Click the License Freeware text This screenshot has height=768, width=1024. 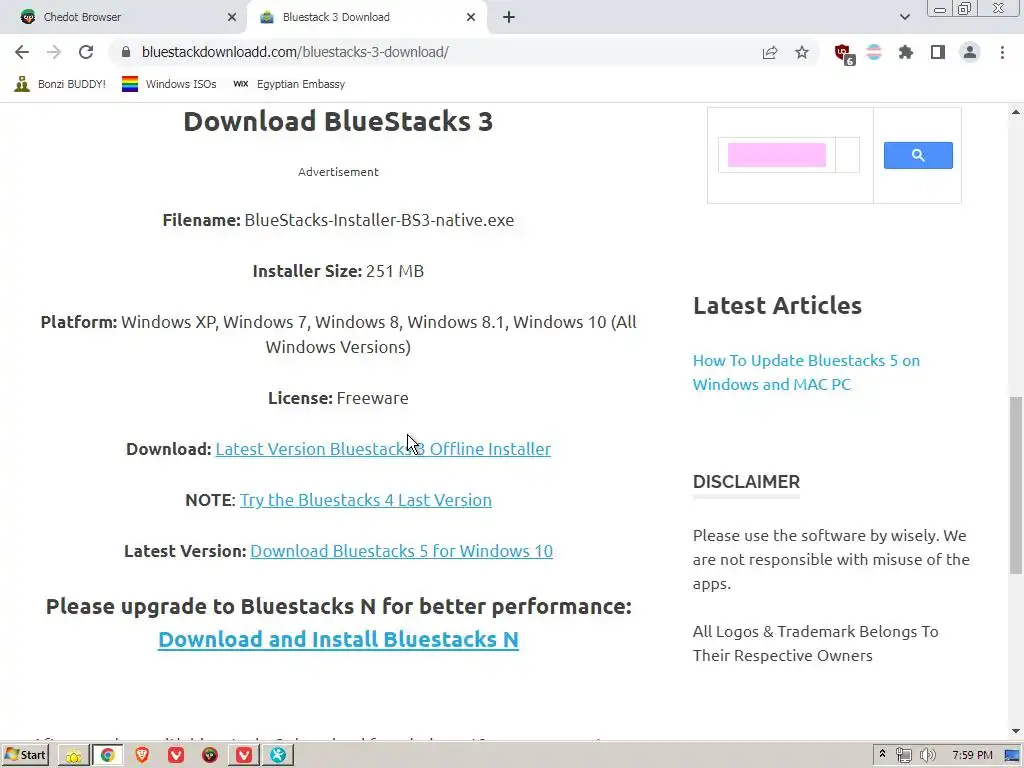click(x=338, y=398)
